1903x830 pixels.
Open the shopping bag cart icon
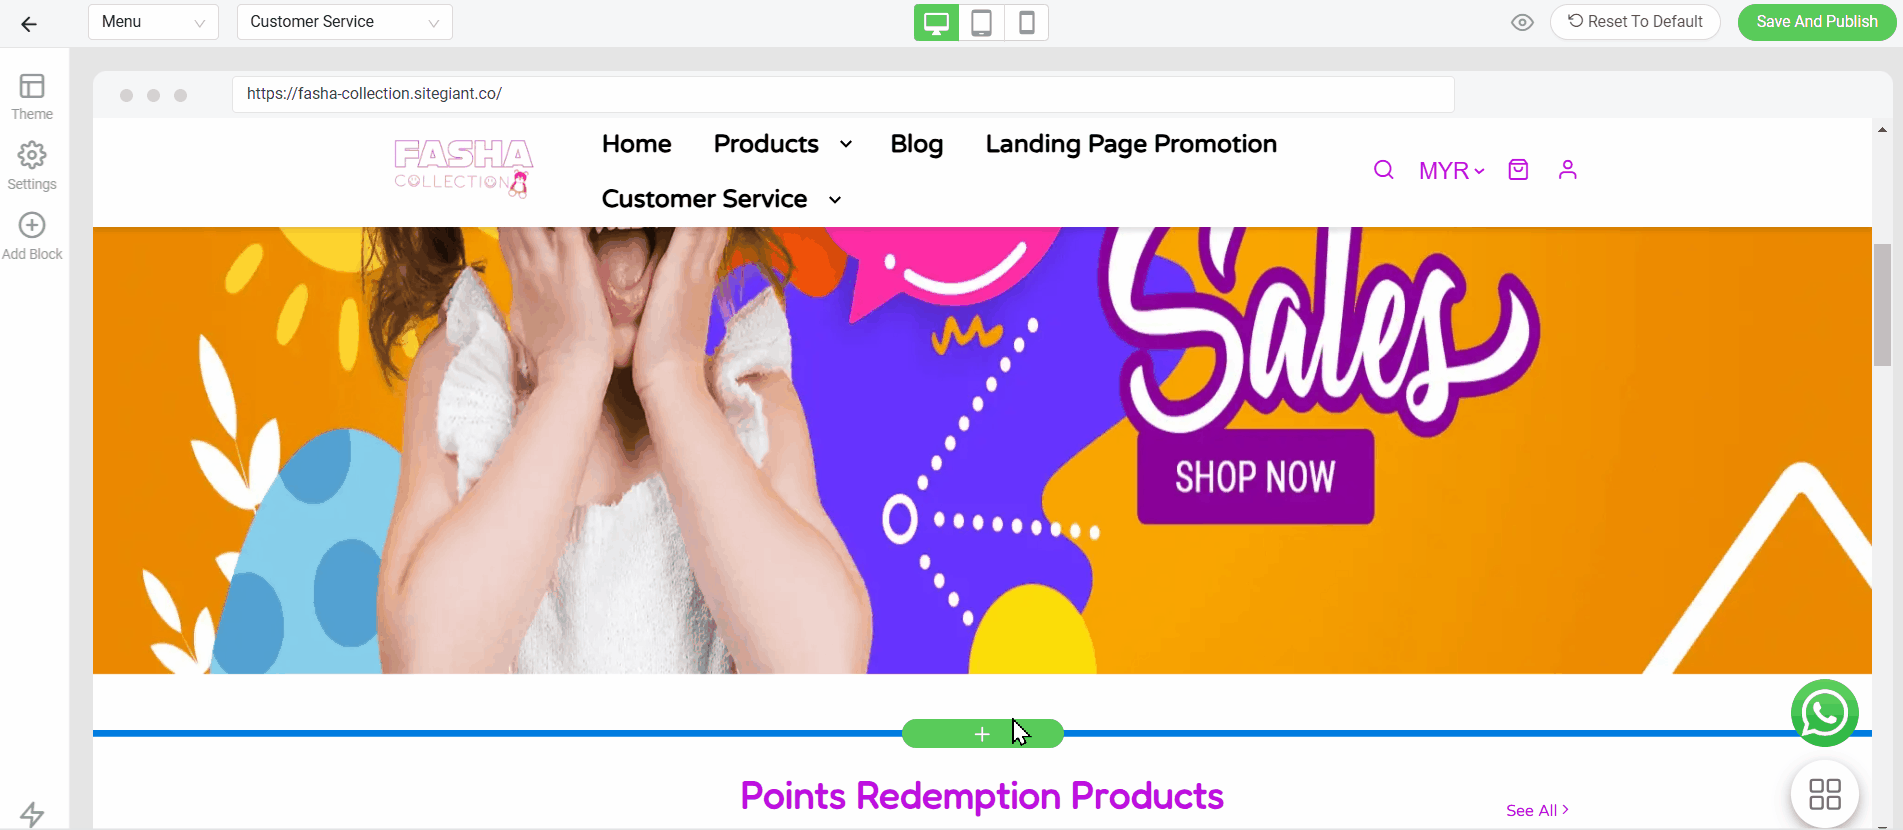[x=1518, y=170]
